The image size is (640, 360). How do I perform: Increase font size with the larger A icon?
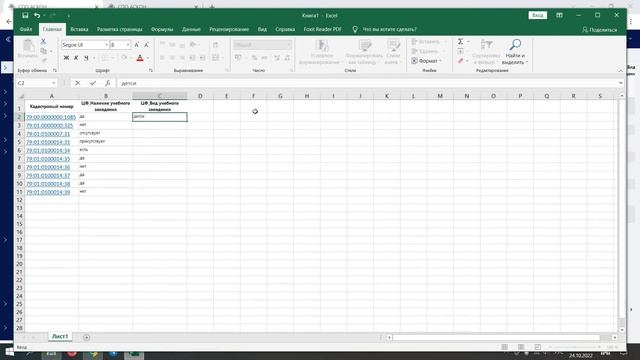(x=137, y=44)
